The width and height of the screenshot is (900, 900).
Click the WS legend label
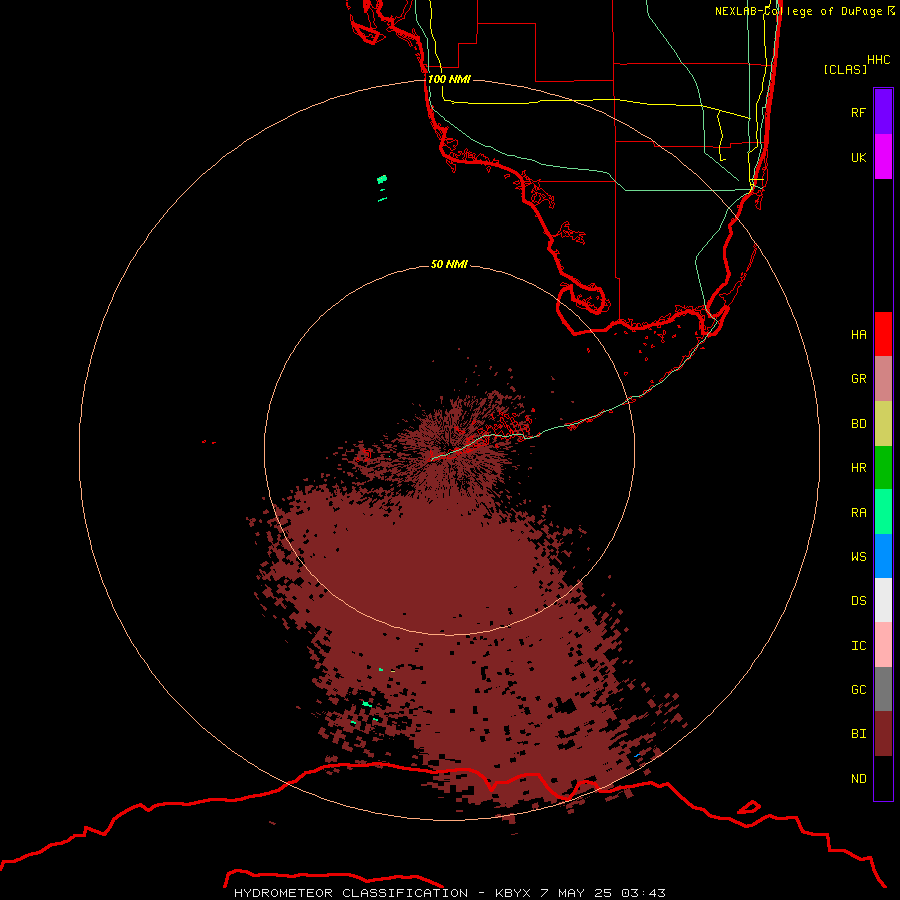click(858, 556)
